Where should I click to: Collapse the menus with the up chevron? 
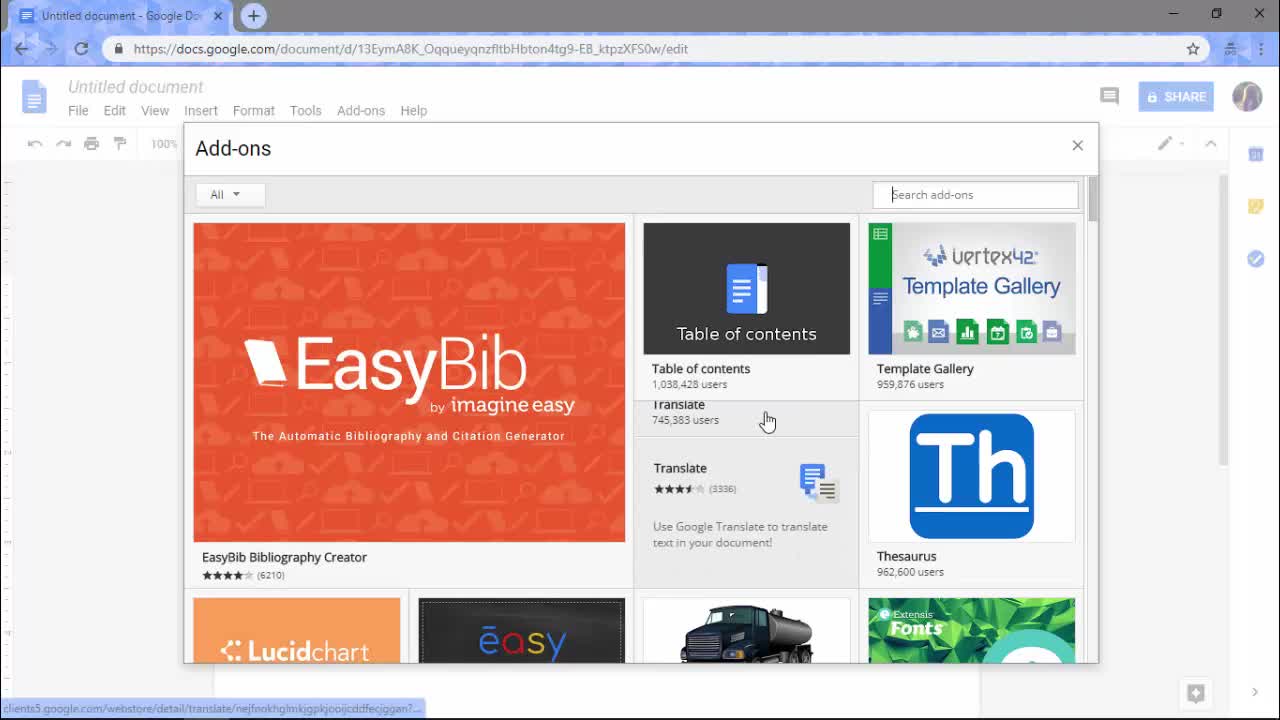pyautogui.click(x=1211, y=144)
